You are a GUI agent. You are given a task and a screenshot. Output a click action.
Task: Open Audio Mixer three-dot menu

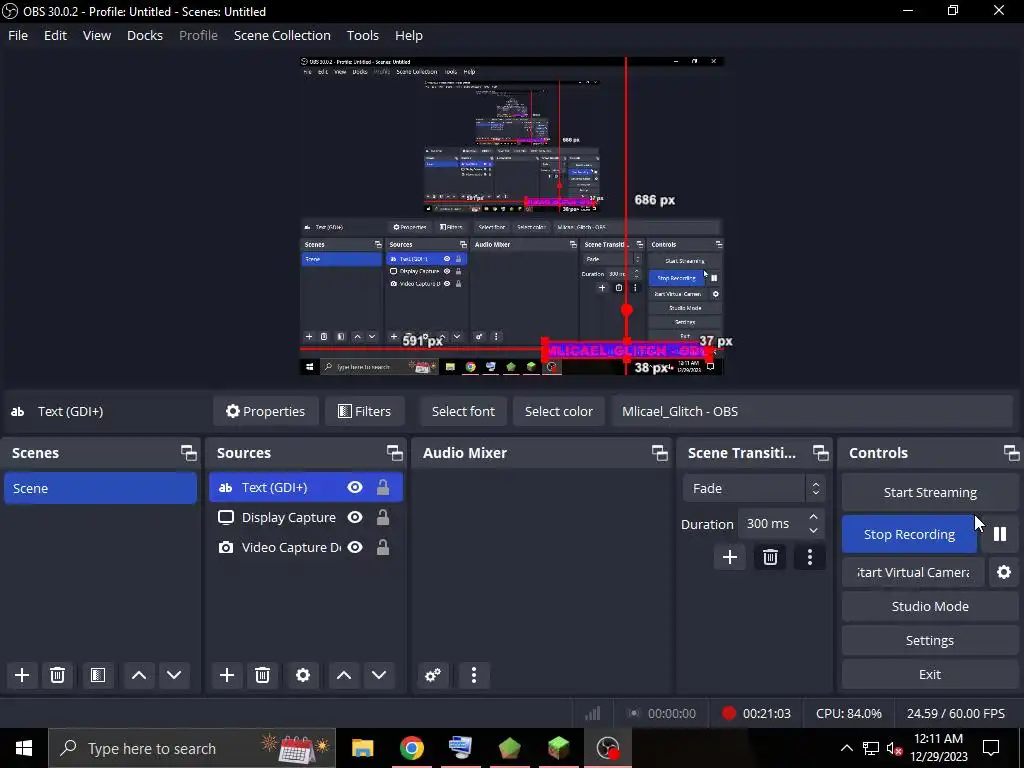tap(474, 675)
